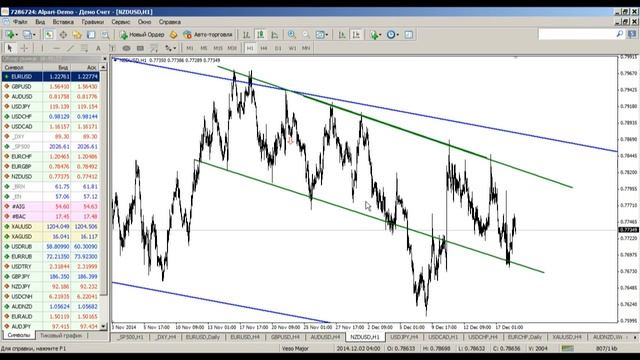Select the text 'A' drawing tool
This screenshot has width=640, height=360.
tap(98, 48)
